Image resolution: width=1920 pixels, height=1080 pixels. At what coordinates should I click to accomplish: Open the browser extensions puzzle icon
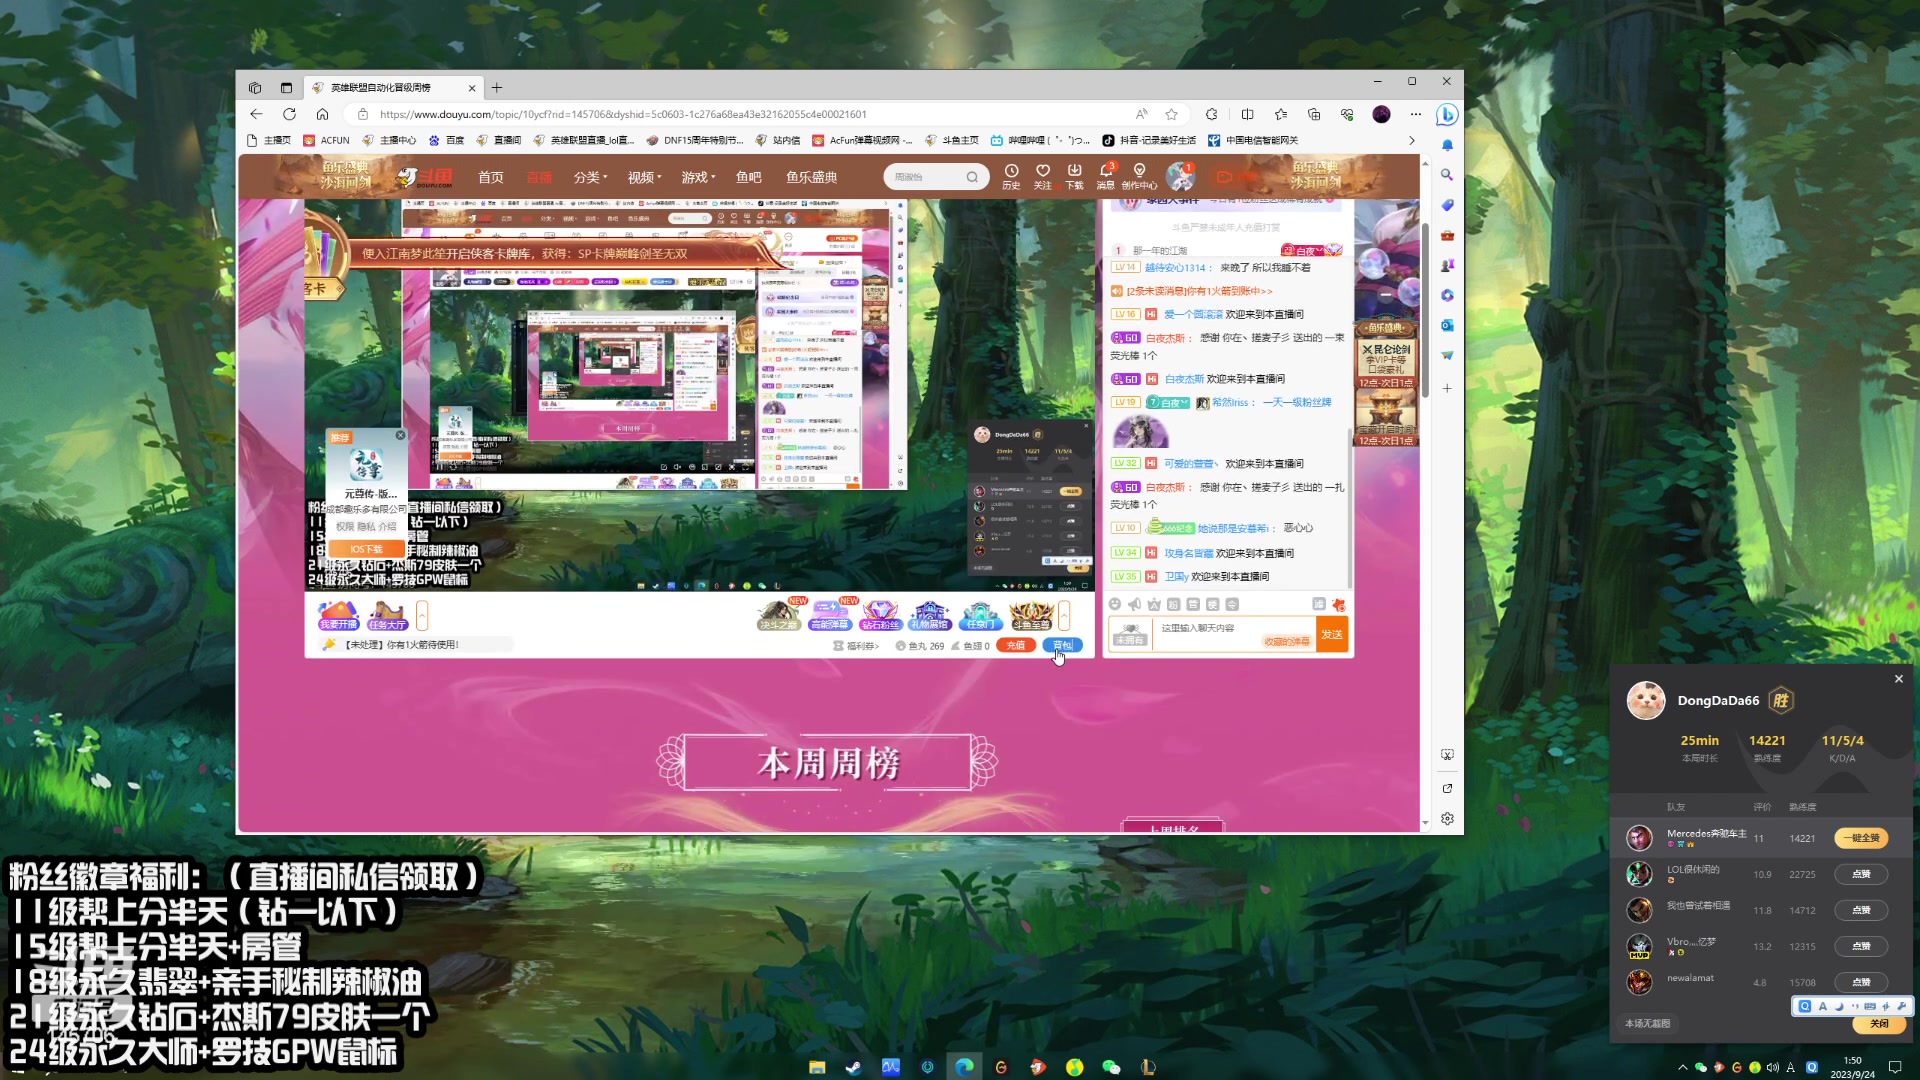(x=1212, y=114)
